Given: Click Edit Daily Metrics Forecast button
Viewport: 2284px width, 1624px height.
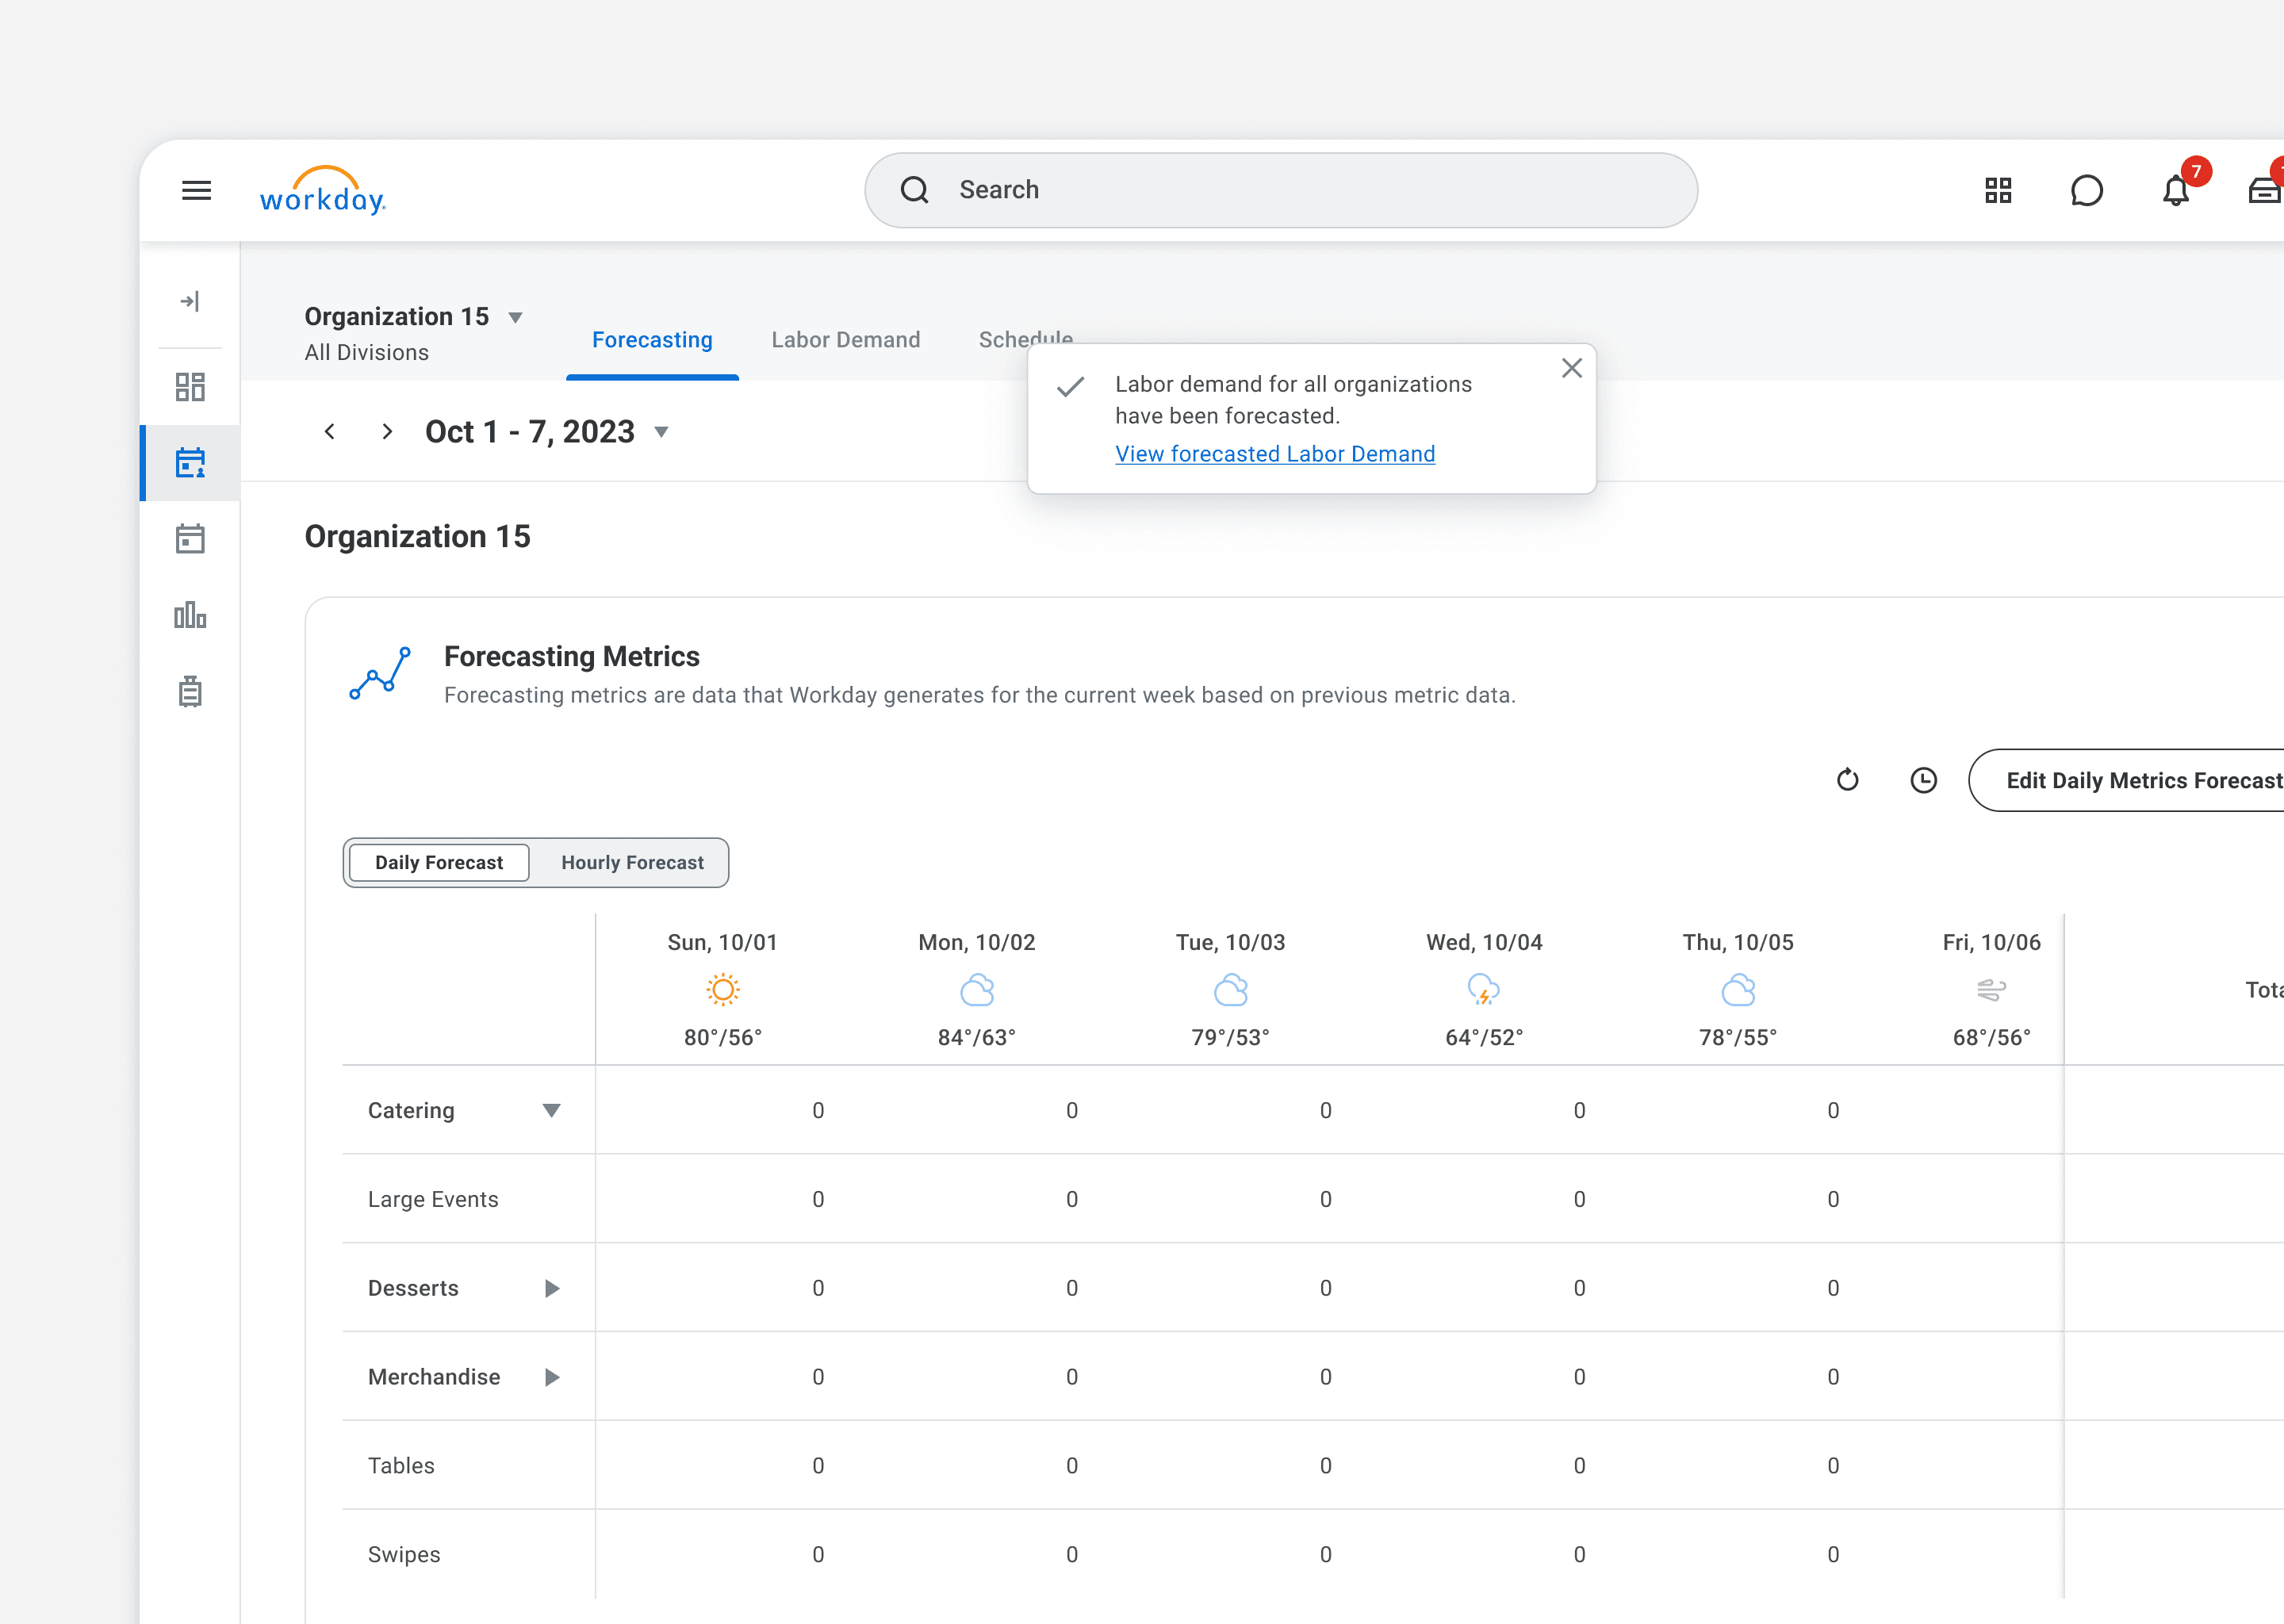Looking at the screenshot, I should [2140, 780].
